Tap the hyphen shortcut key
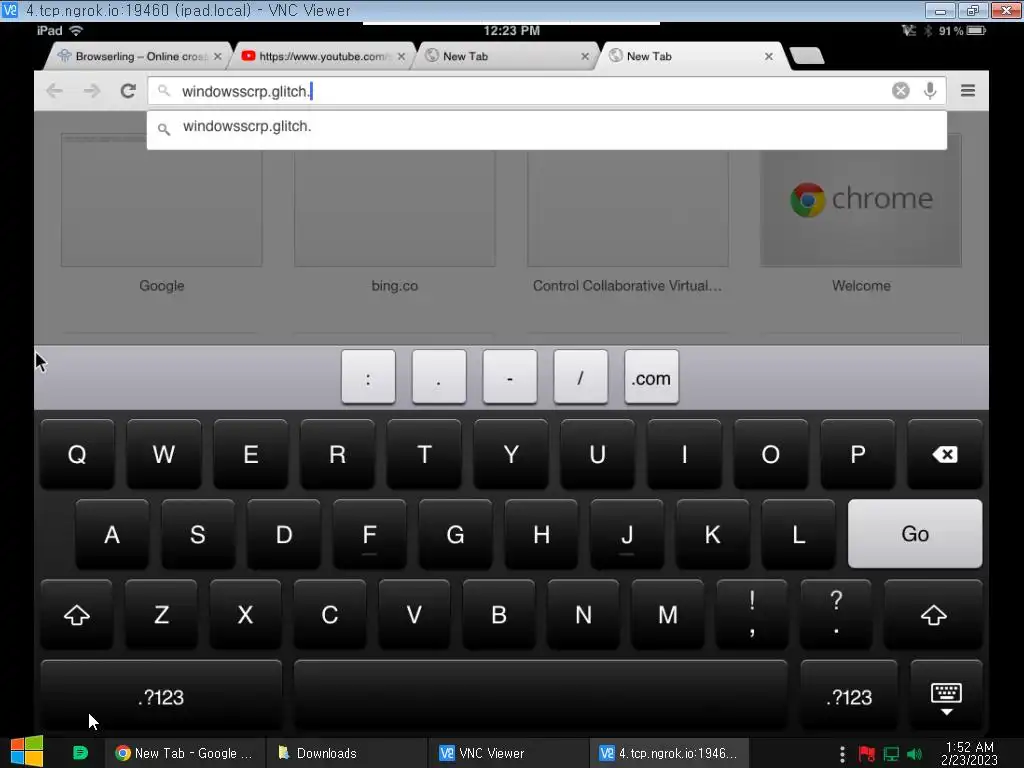 [x=510, y=377]
